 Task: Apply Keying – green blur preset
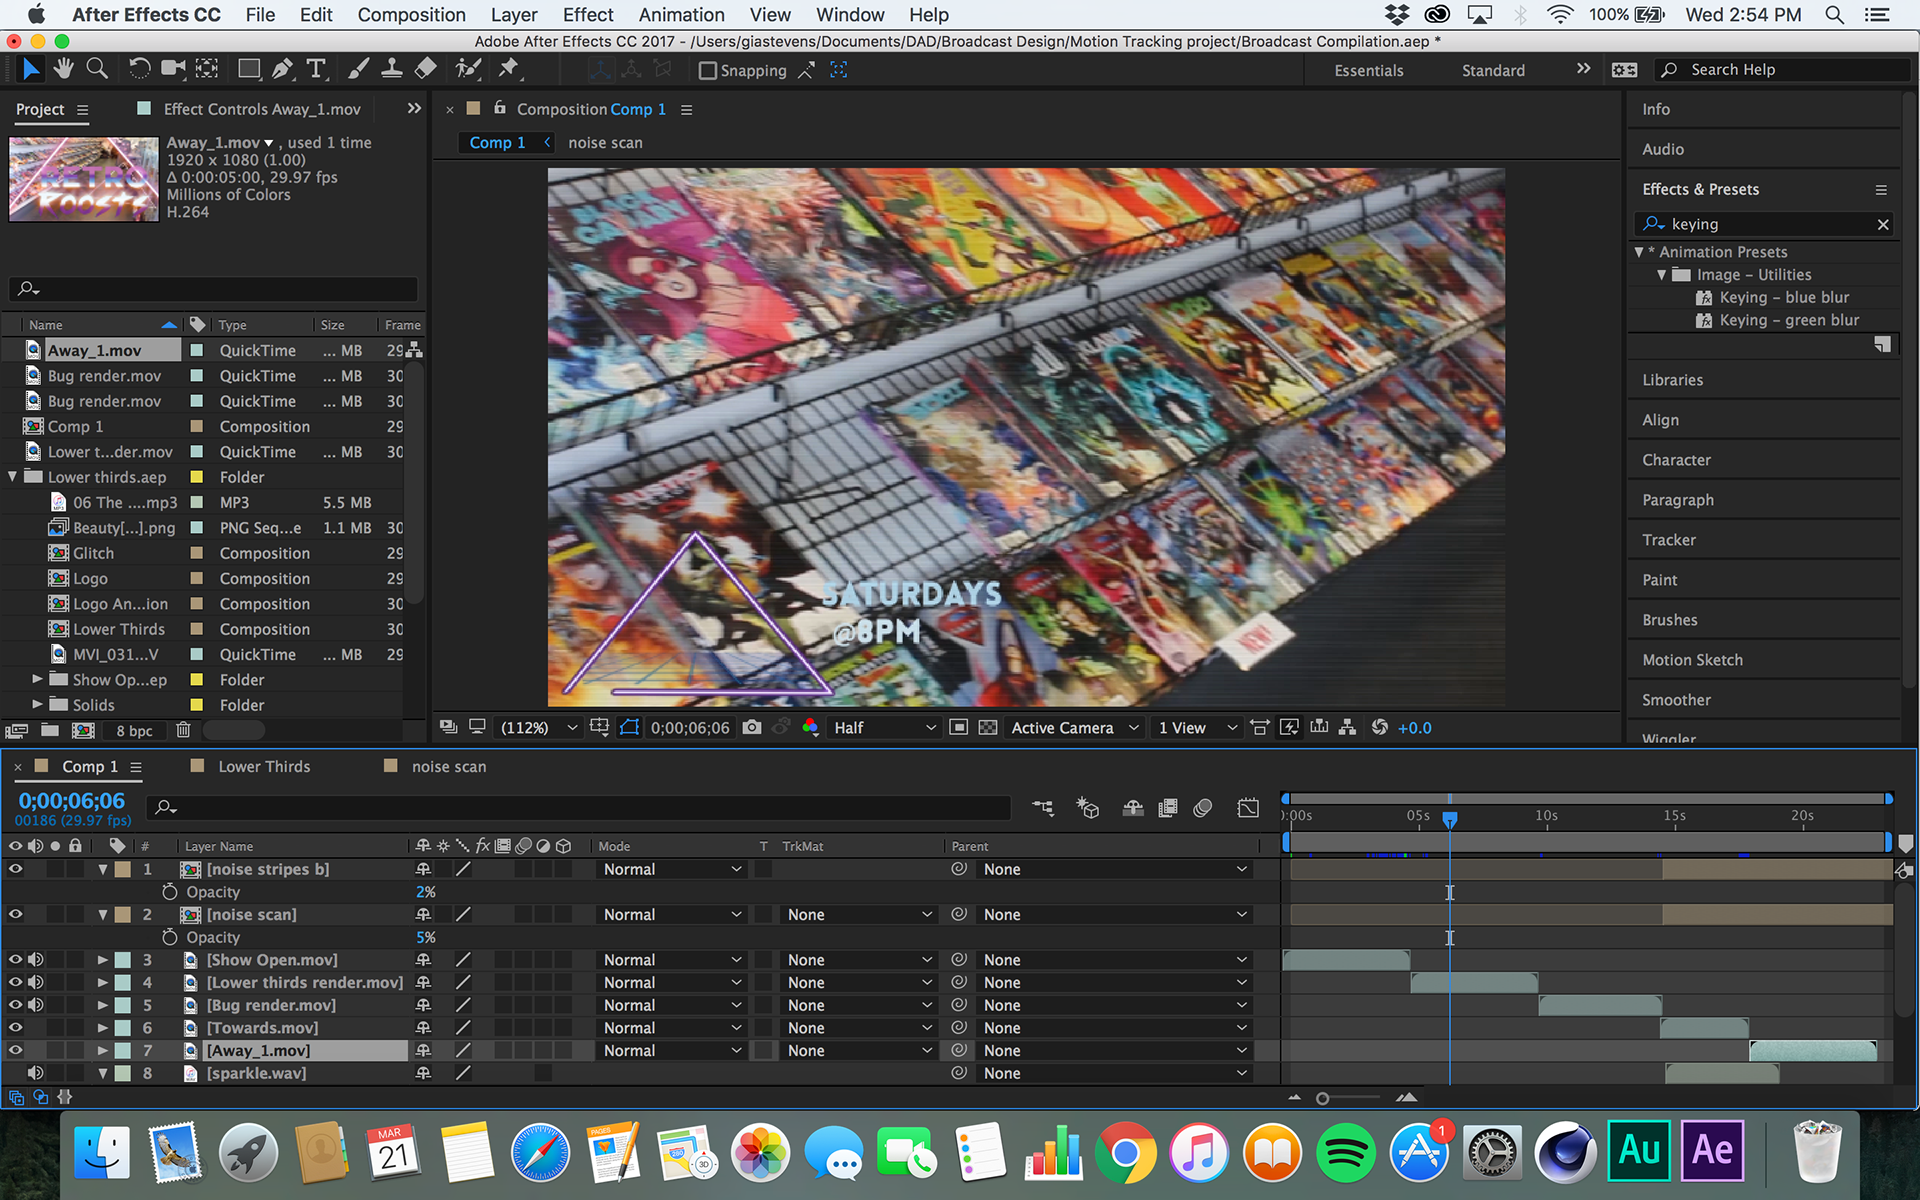click(x=1789, y=320)
